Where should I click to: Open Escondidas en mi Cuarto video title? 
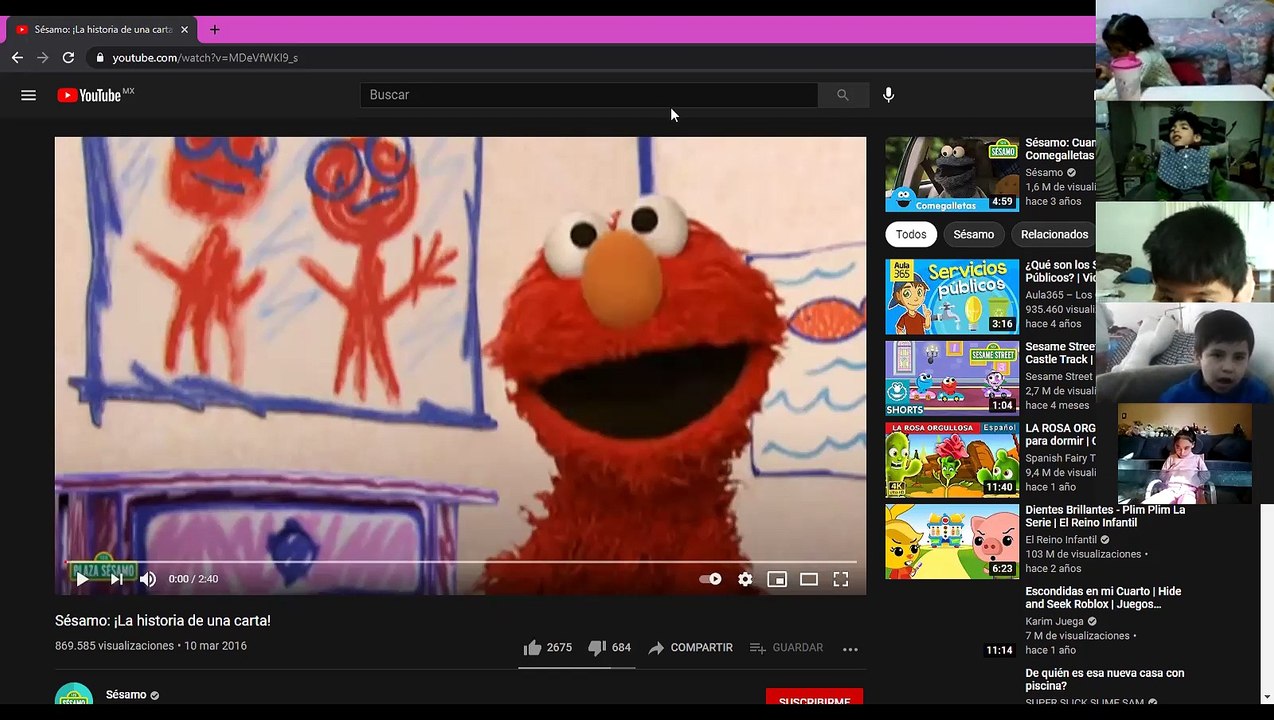[x=1103, y=598]
